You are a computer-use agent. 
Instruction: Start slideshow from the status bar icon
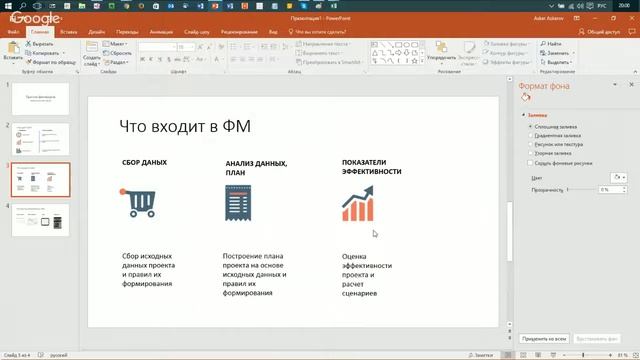[553, 355]
